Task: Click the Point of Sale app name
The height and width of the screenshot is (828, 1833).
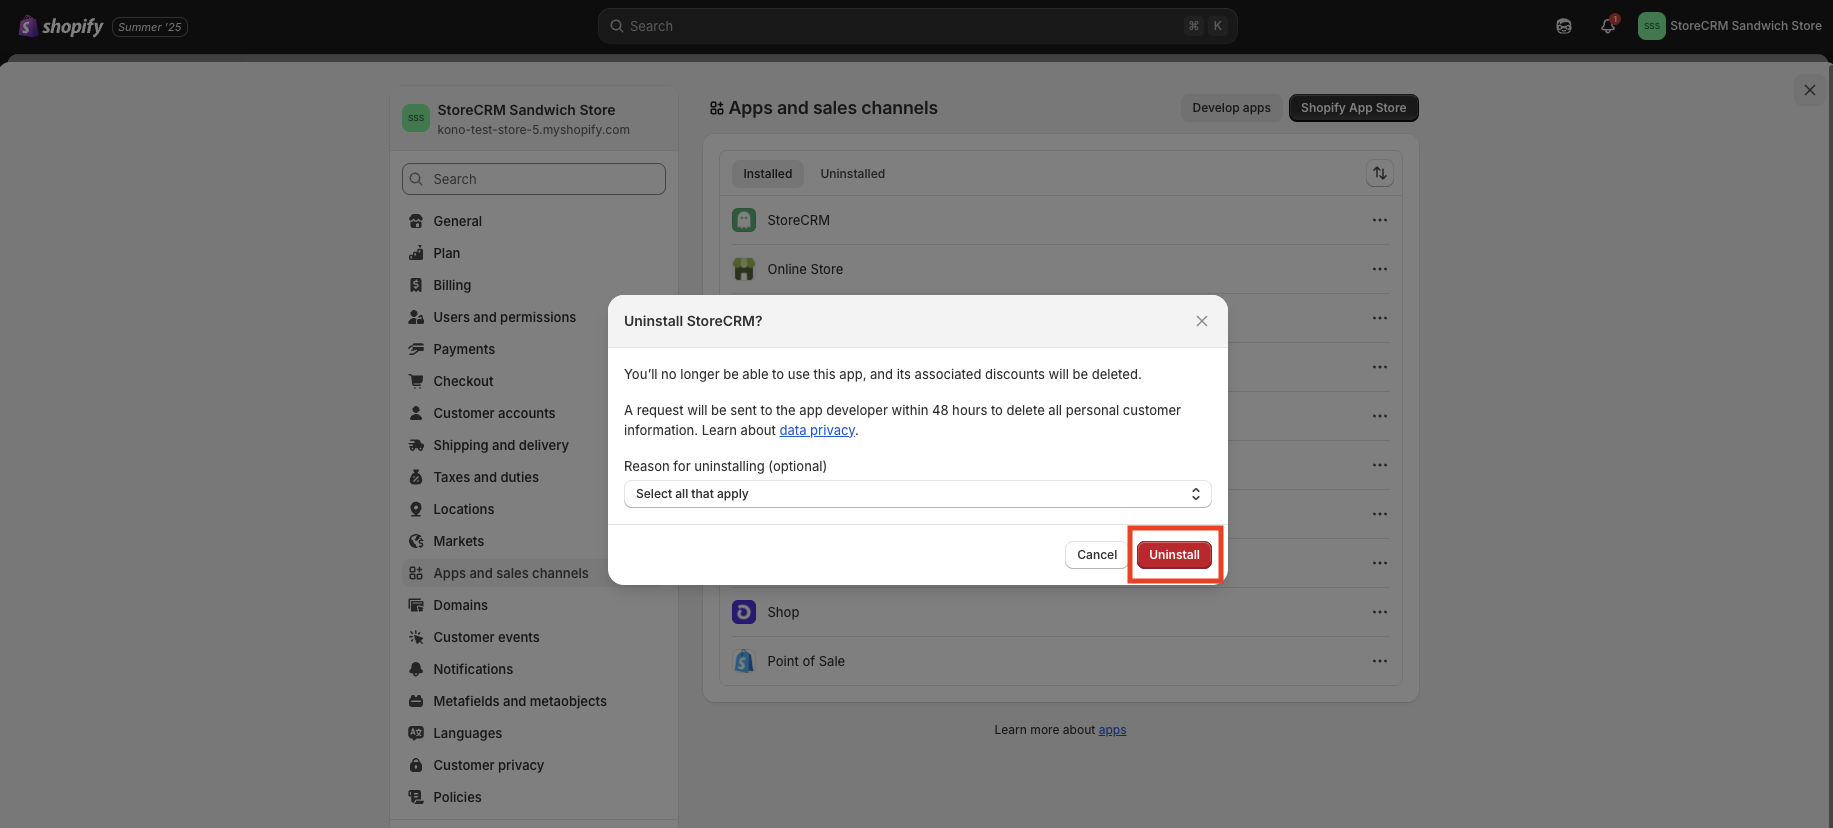Action: click(x=806, y=661)
